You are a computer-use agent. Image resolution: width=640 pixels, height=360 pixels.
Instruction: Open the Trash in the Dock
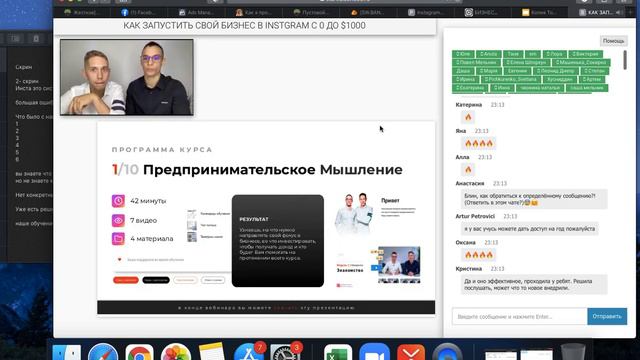[x=573, y=352]
